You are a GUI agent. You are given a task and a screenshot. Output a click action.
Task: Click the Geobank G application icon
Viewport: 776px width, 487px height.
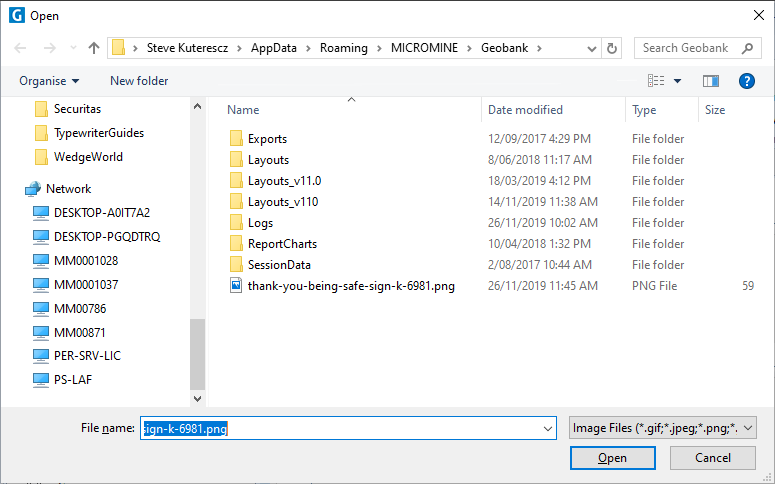tap(17, 15)
